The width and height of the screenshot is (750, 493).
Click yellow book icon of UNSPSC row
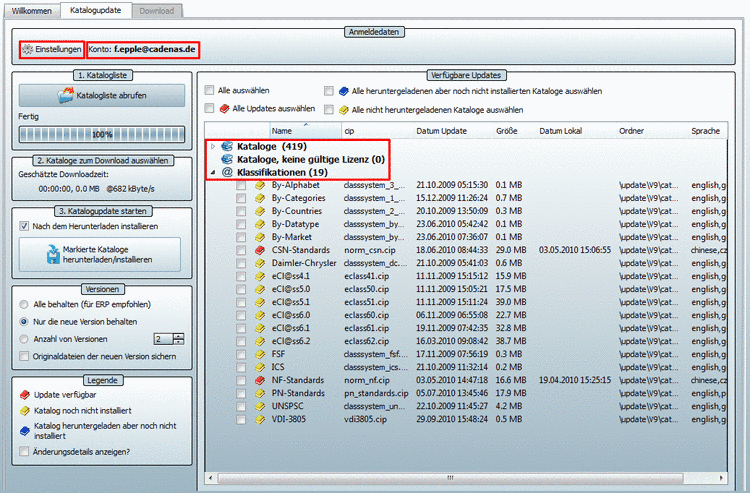click(260, 406)
